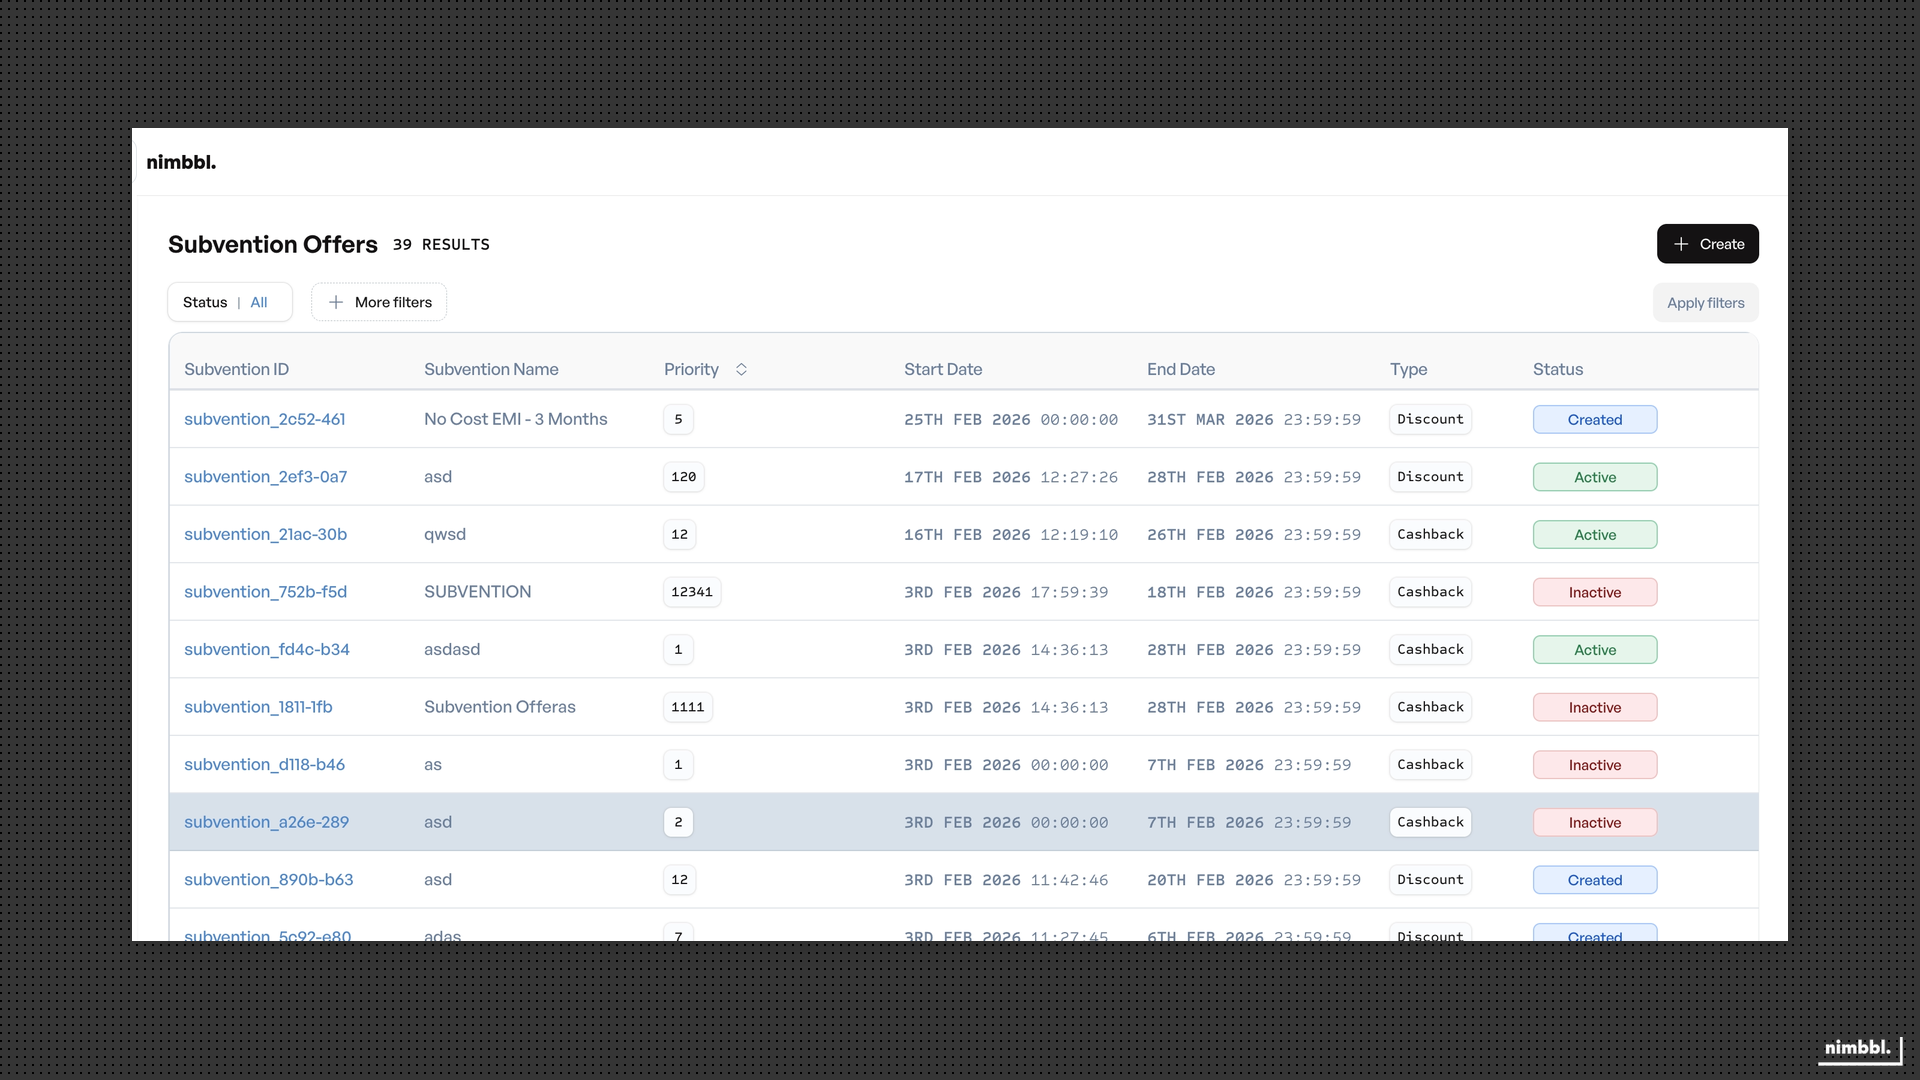
Task: Click the Inactive badge for subvention_752b-f5d
Action: (x=1595, y=592)
